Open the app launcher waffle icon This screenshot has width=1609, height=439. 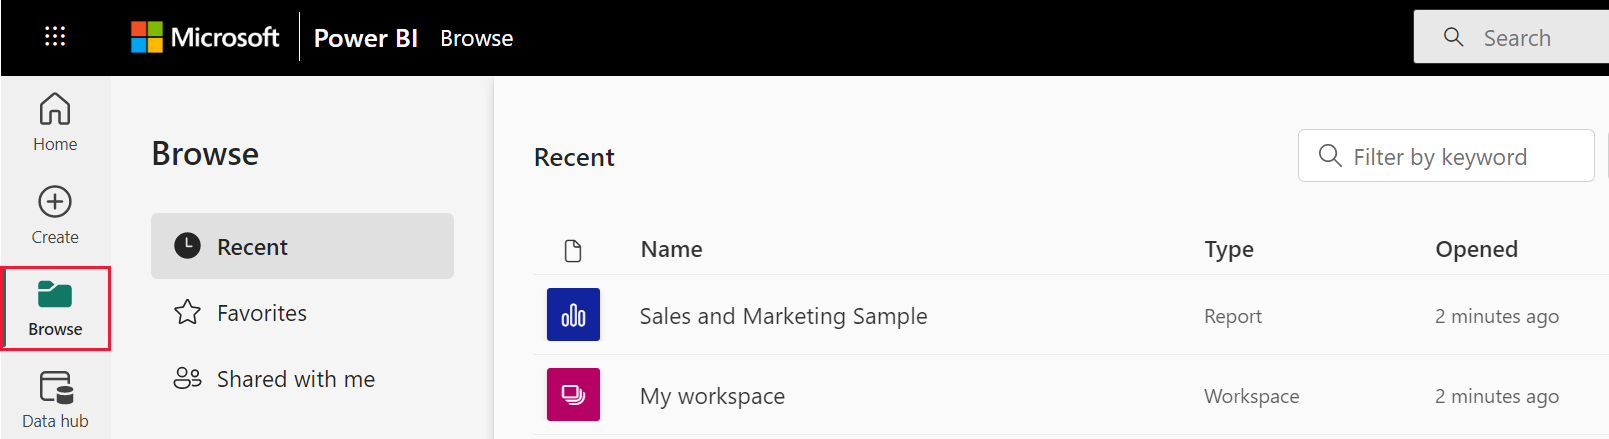(x=55, y=37)
